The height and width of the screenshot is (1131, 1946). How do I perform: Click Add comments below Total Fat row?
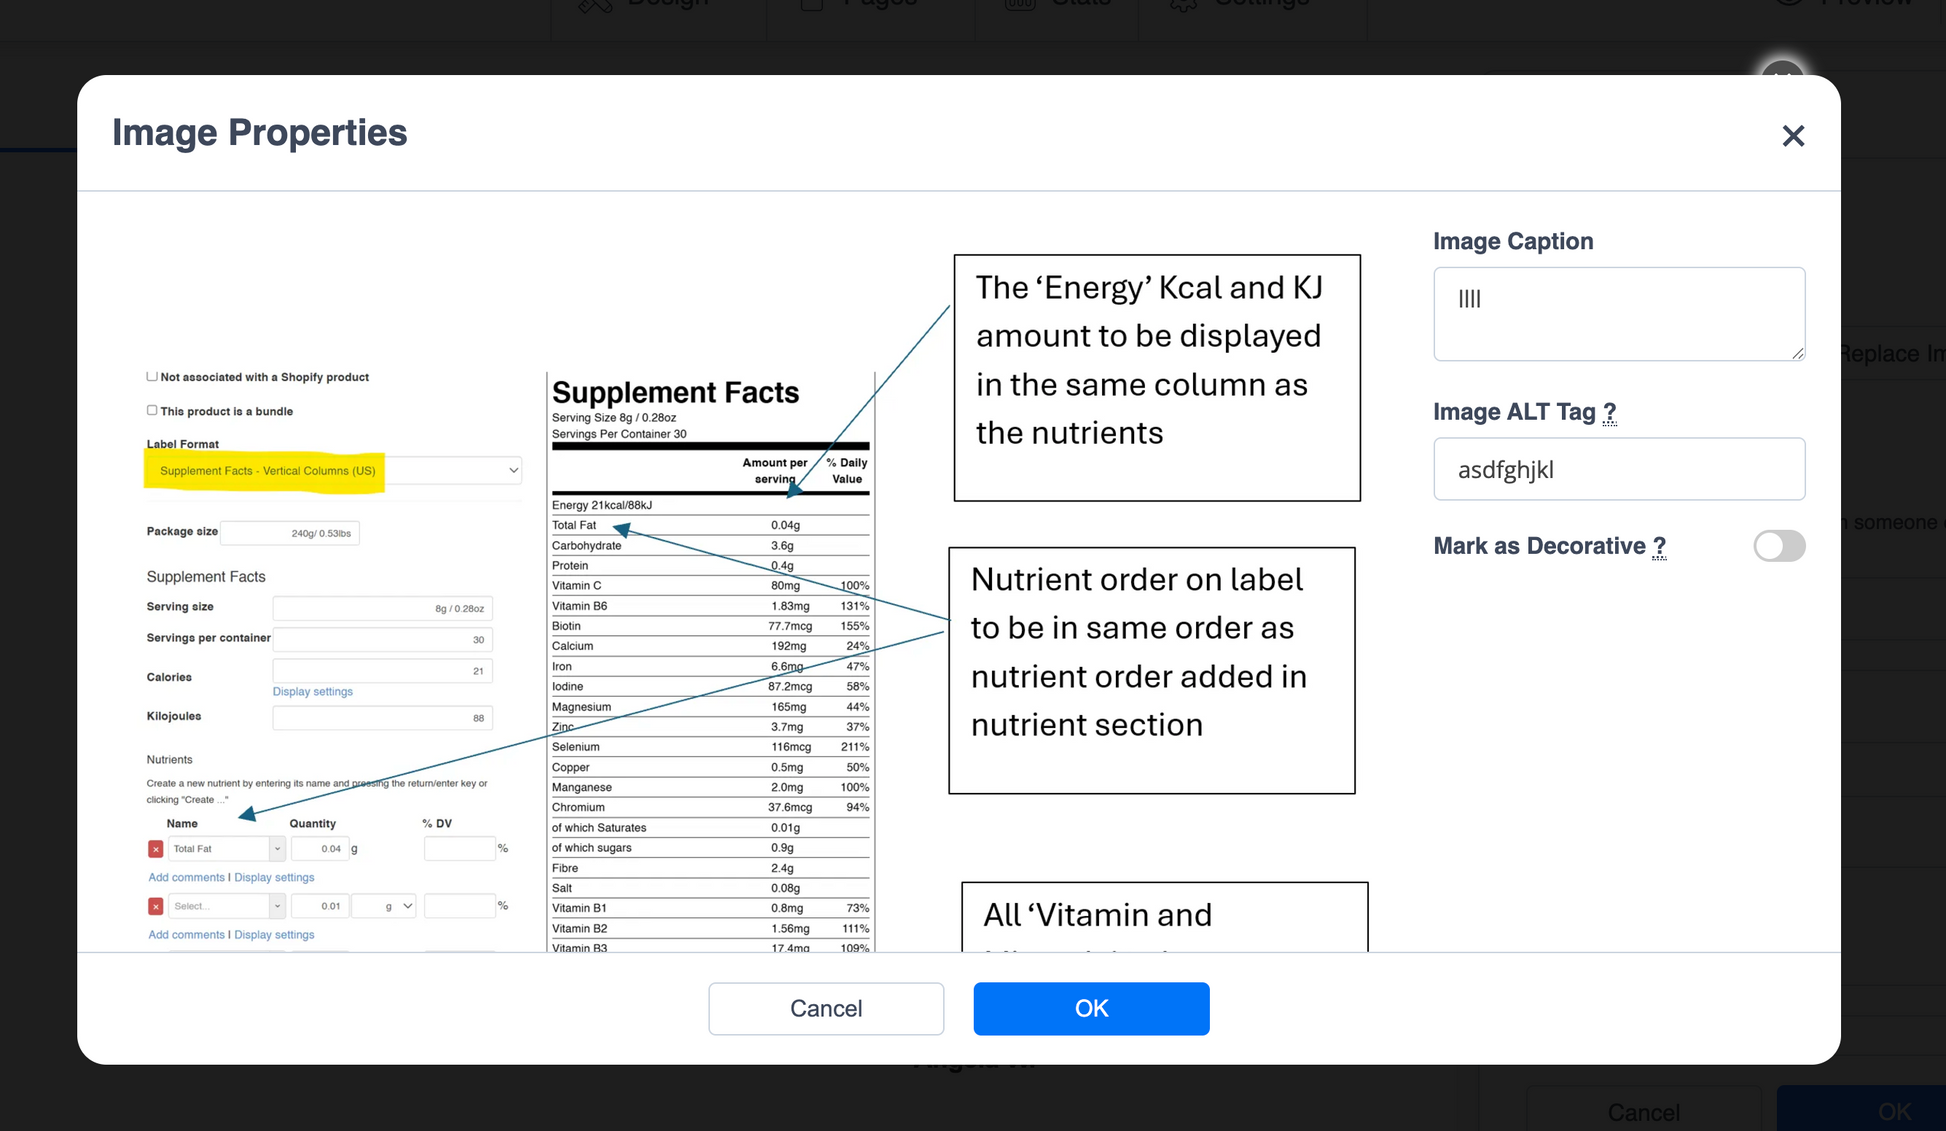[186, 877]
